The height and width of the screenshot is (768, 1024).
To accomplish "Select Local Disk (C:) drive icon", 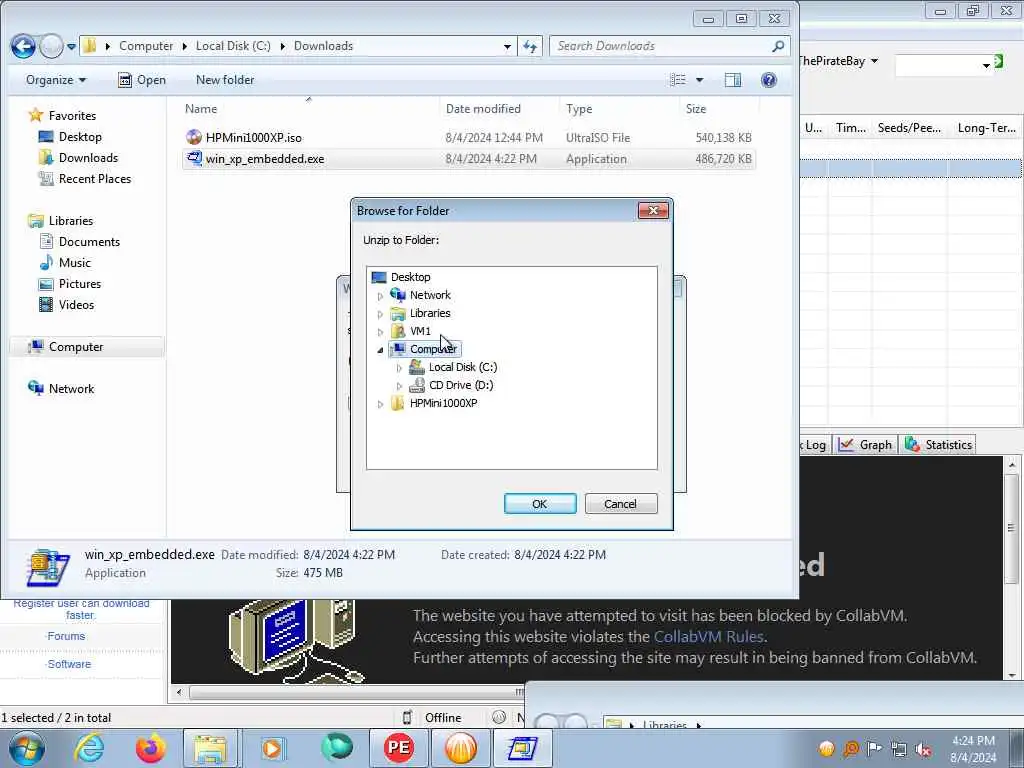I will (x=417, y=367).
